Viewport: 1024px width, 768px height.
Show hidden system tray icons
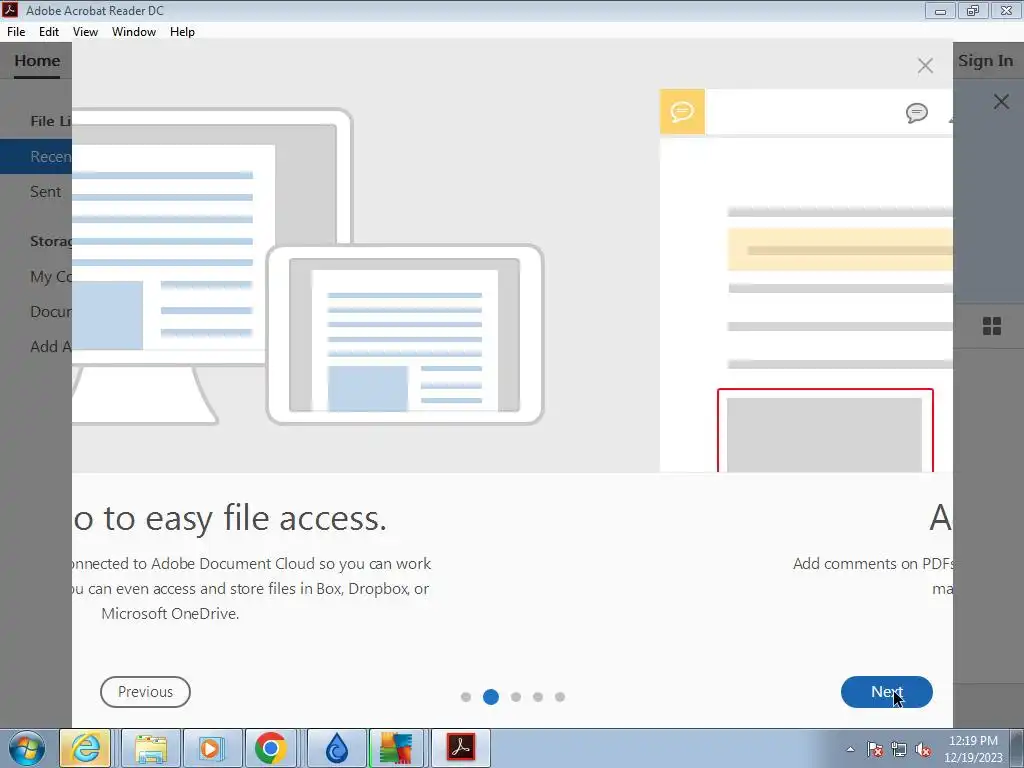(850, 749)
